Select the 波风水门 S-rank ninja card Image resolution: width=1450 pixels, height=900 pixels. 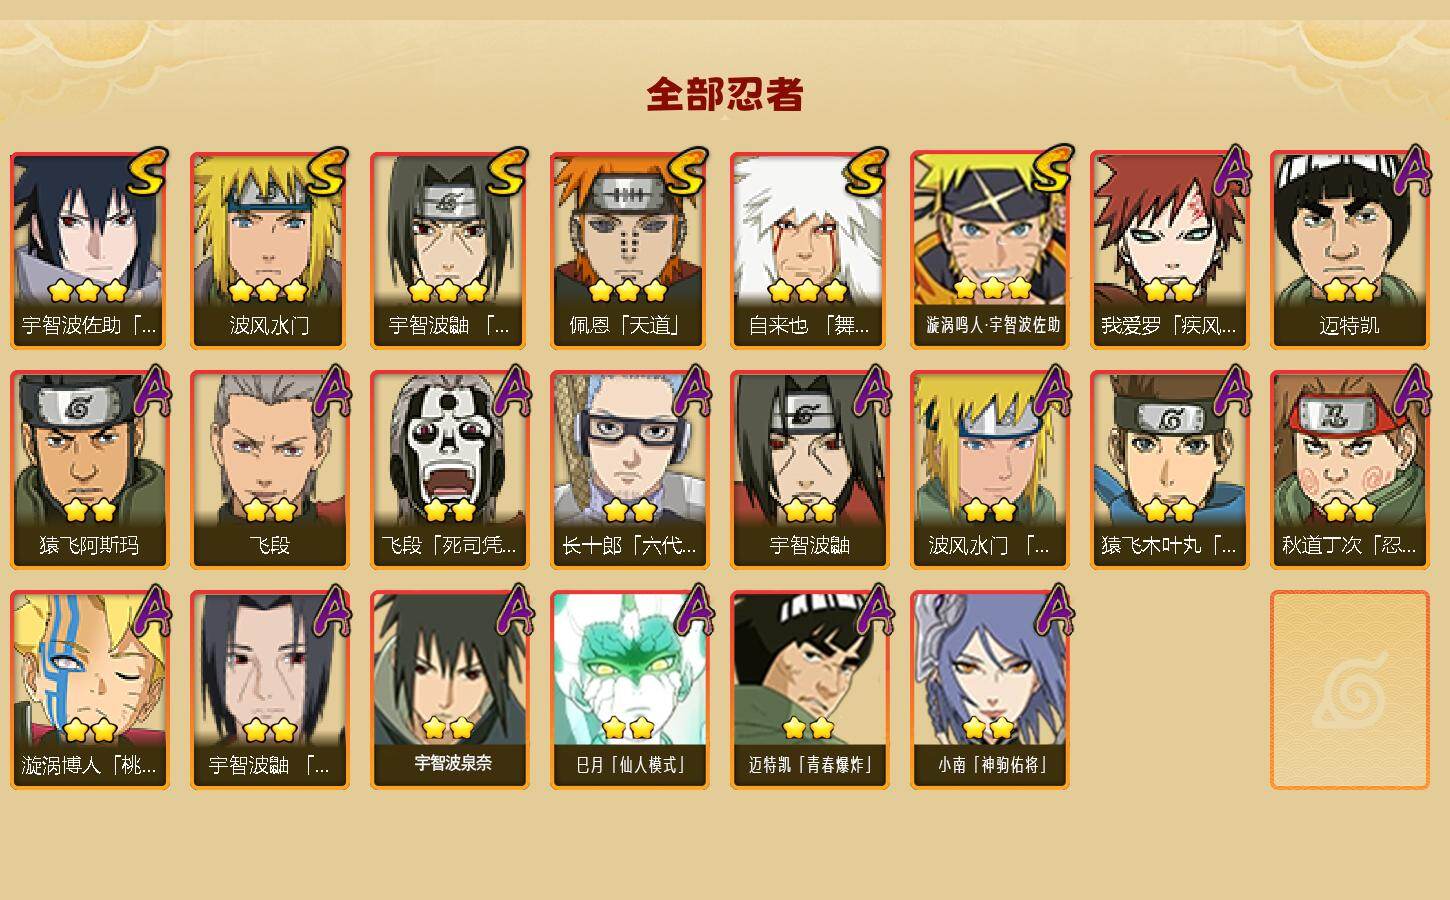tap(269, 250)
